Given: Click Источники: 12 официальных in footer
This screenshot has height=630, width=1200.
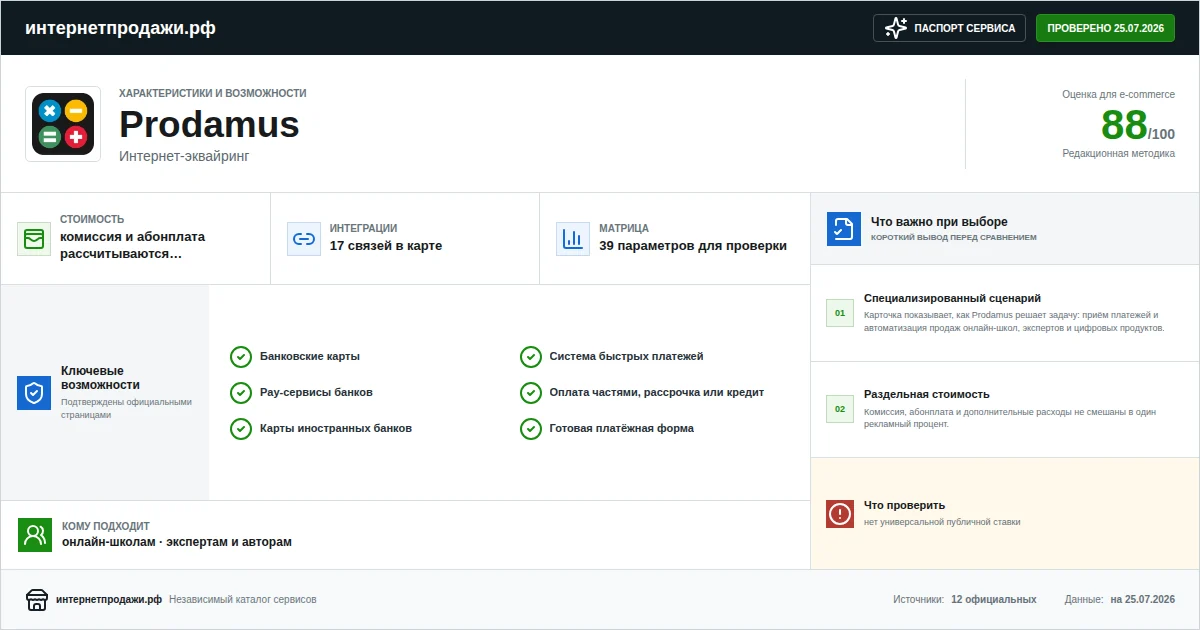Looking at the screenshot, I should (x=965, y=600).
